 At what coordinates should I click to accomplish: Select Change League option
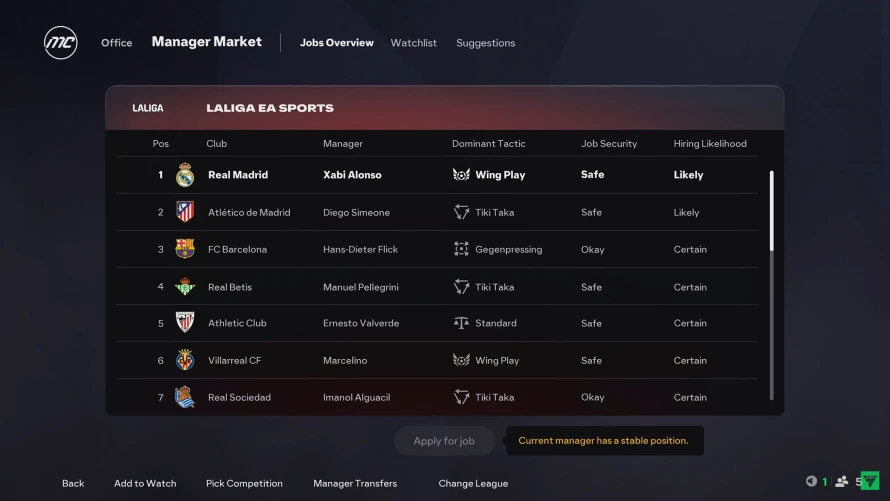473,483
